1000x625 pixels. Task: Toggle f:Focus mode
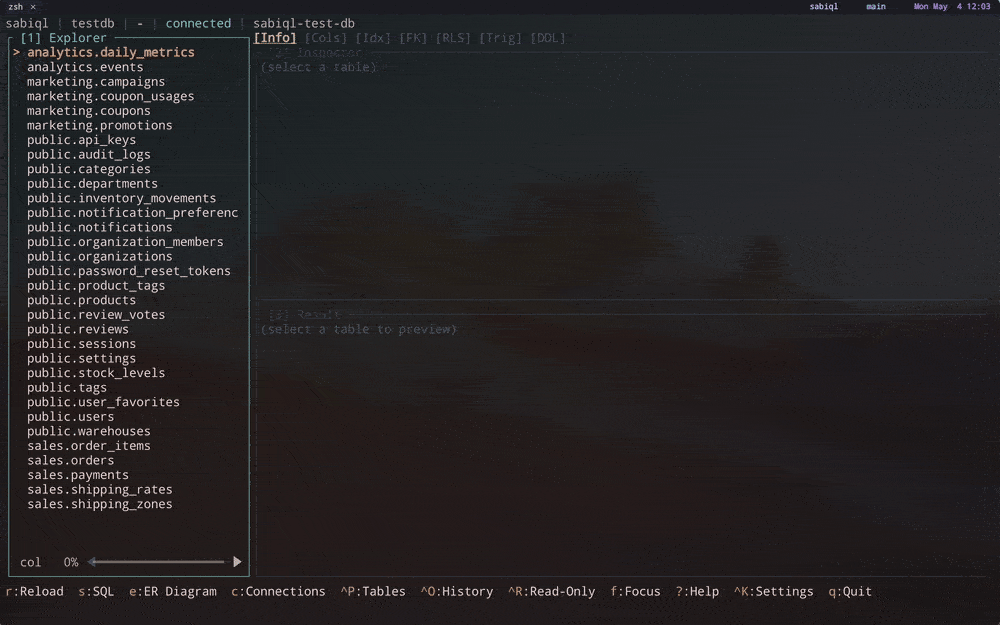635,592
